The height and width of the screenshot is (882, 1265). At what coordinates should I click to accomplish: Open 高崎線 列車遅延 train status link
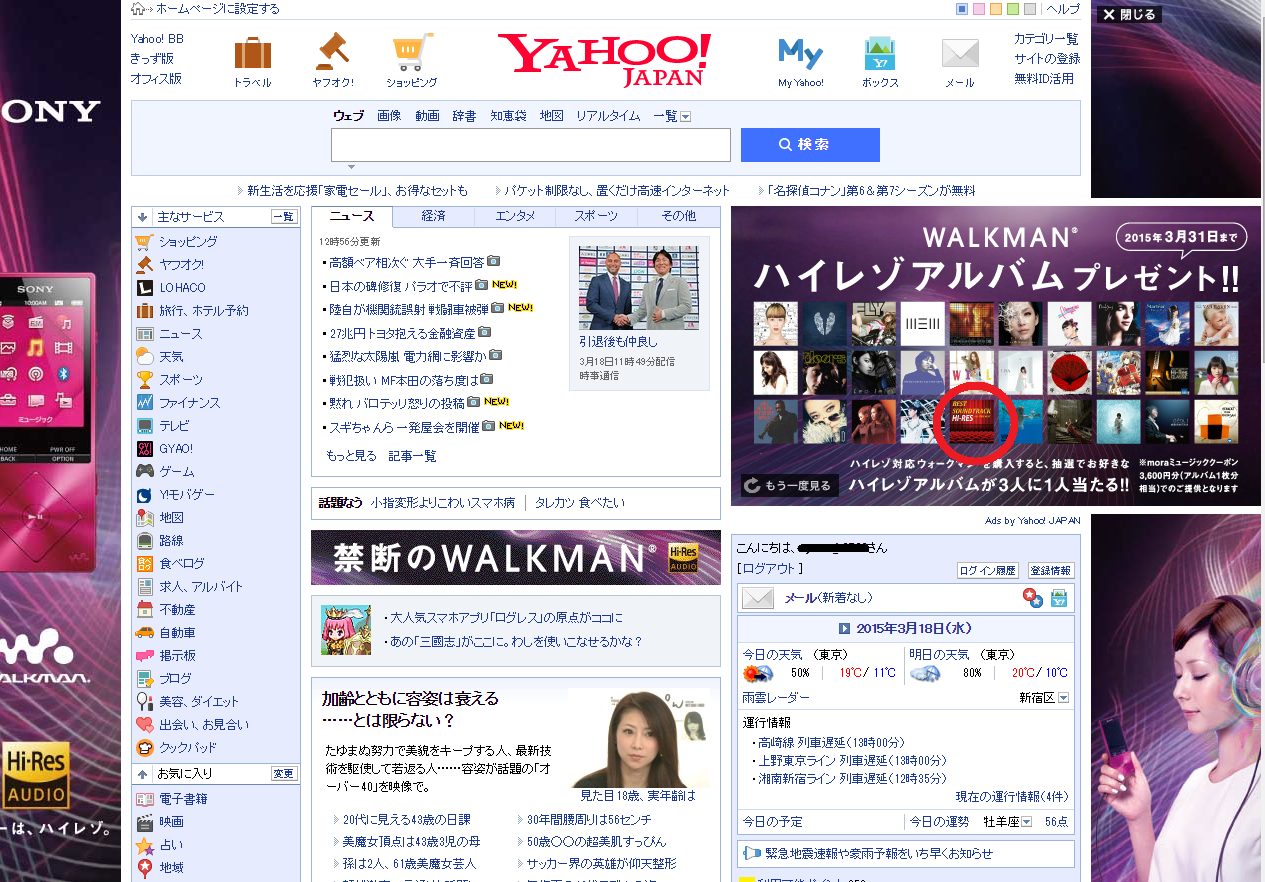tap(831, 743)
